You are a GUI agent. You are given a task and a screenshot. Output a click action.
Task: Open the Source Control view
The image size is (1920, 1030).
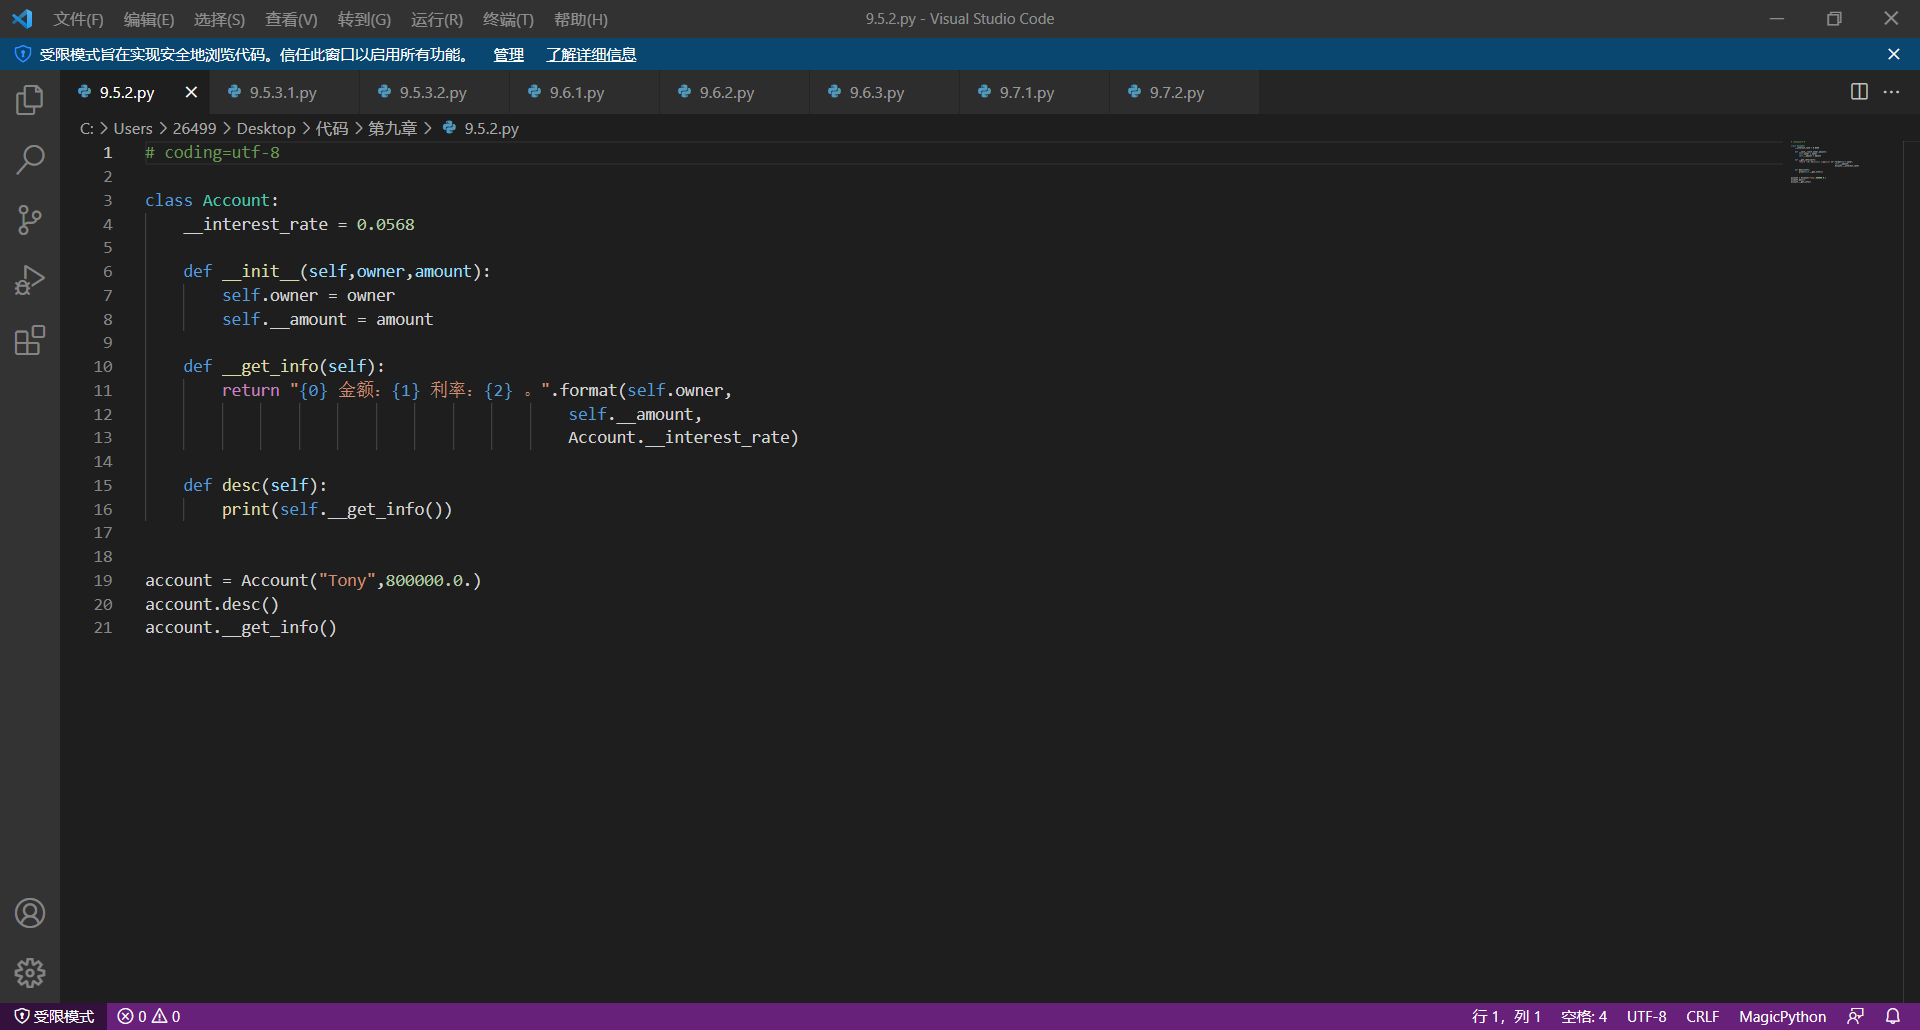[30, 220]
